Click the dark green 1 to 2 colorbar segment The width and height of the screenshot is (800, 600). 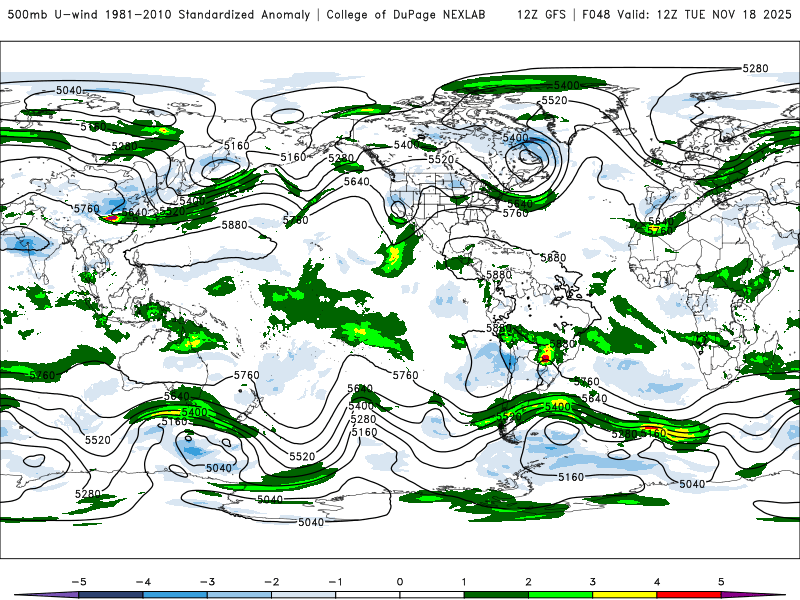pos(496,595)
